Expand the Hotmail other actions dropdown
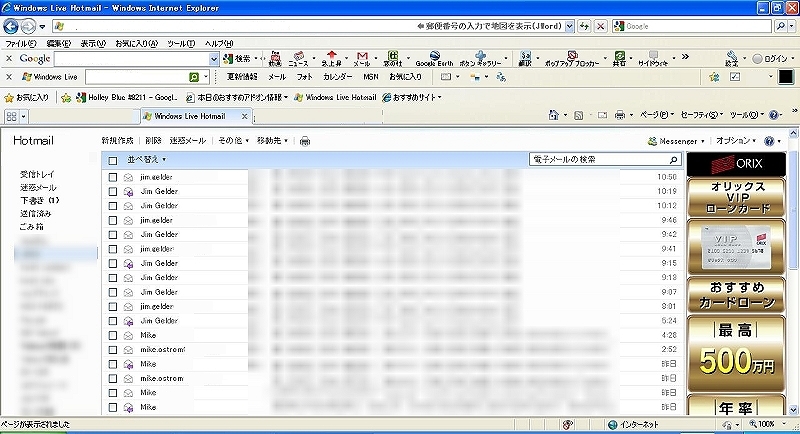 tap(234, 141)
